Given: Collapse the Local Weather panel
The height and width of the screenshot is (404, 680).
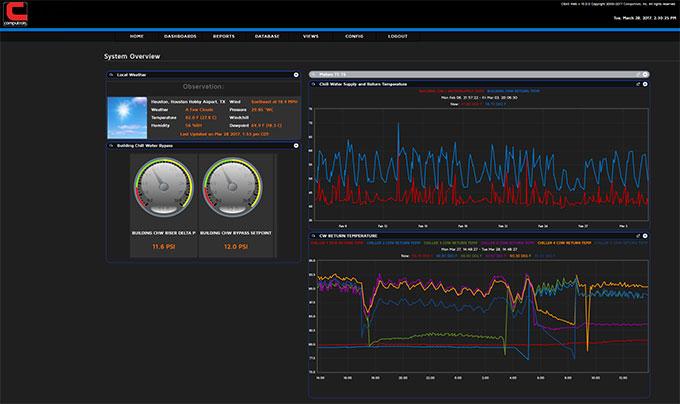Looking at the screenshot, I should [x=296, y=75].
